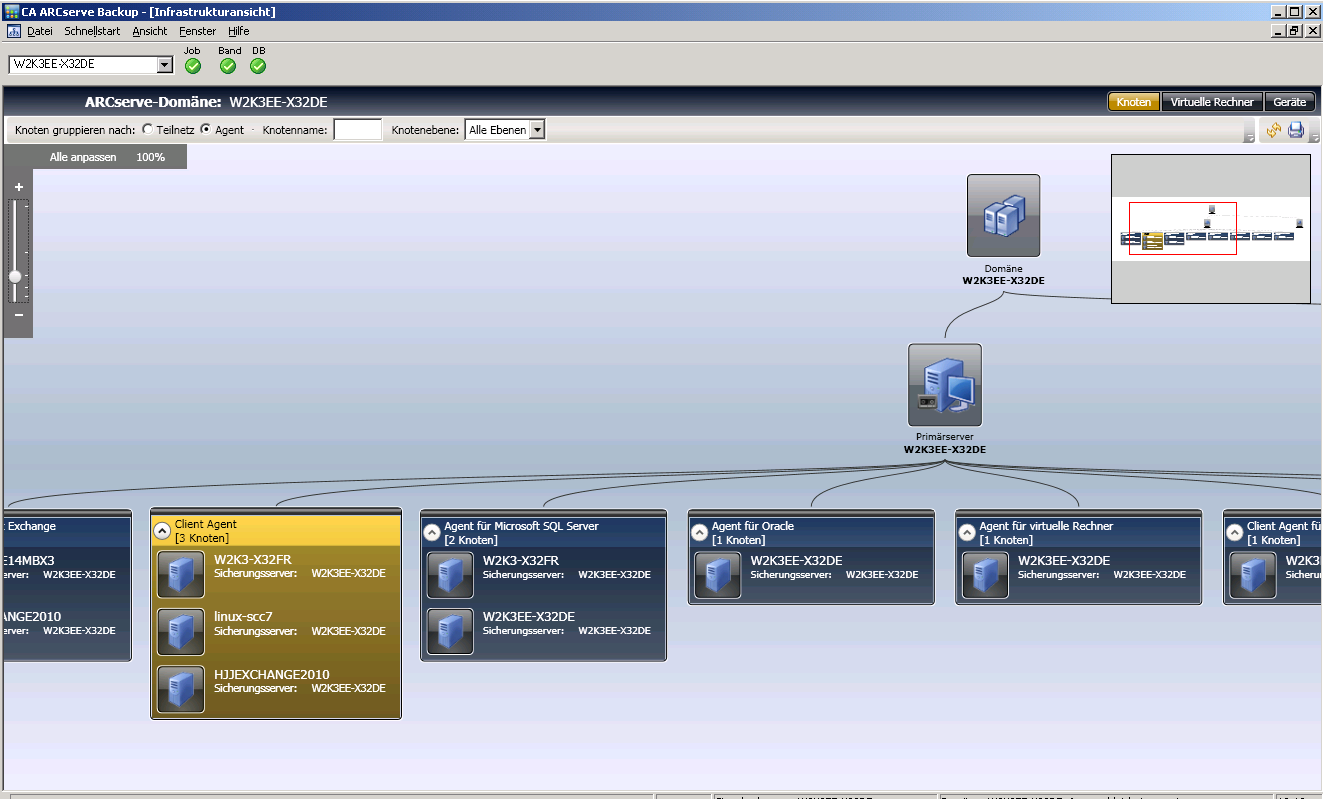Click the linux-scc7 node name

point(244,617)
